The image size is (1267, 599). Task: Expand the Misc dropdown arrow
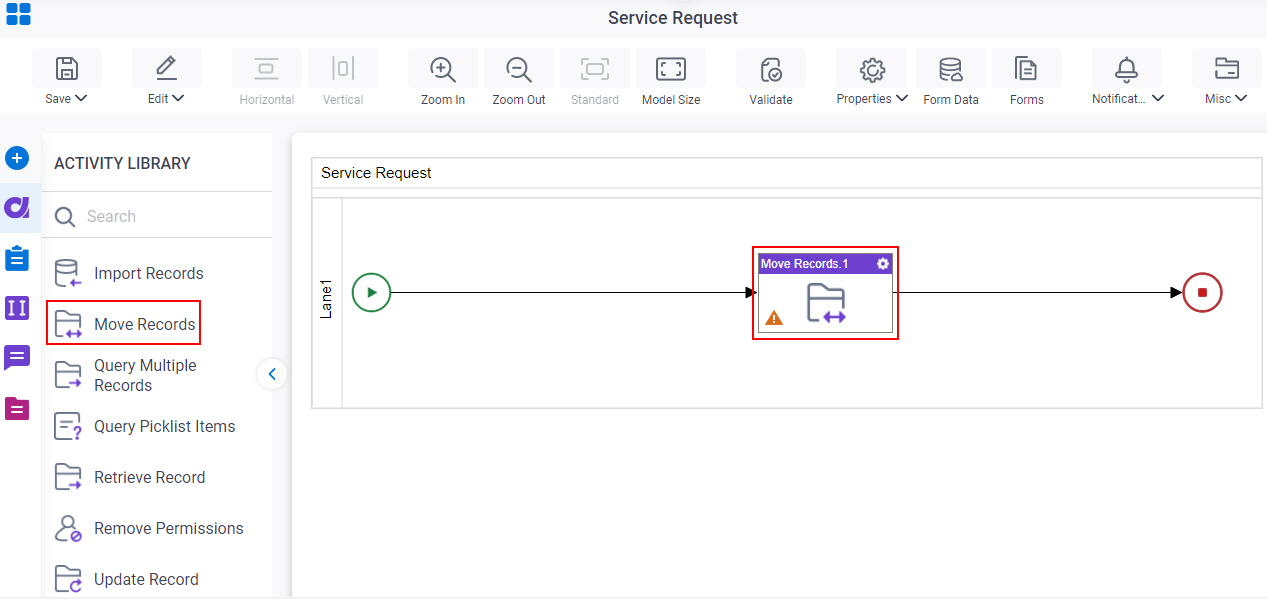1241,98
